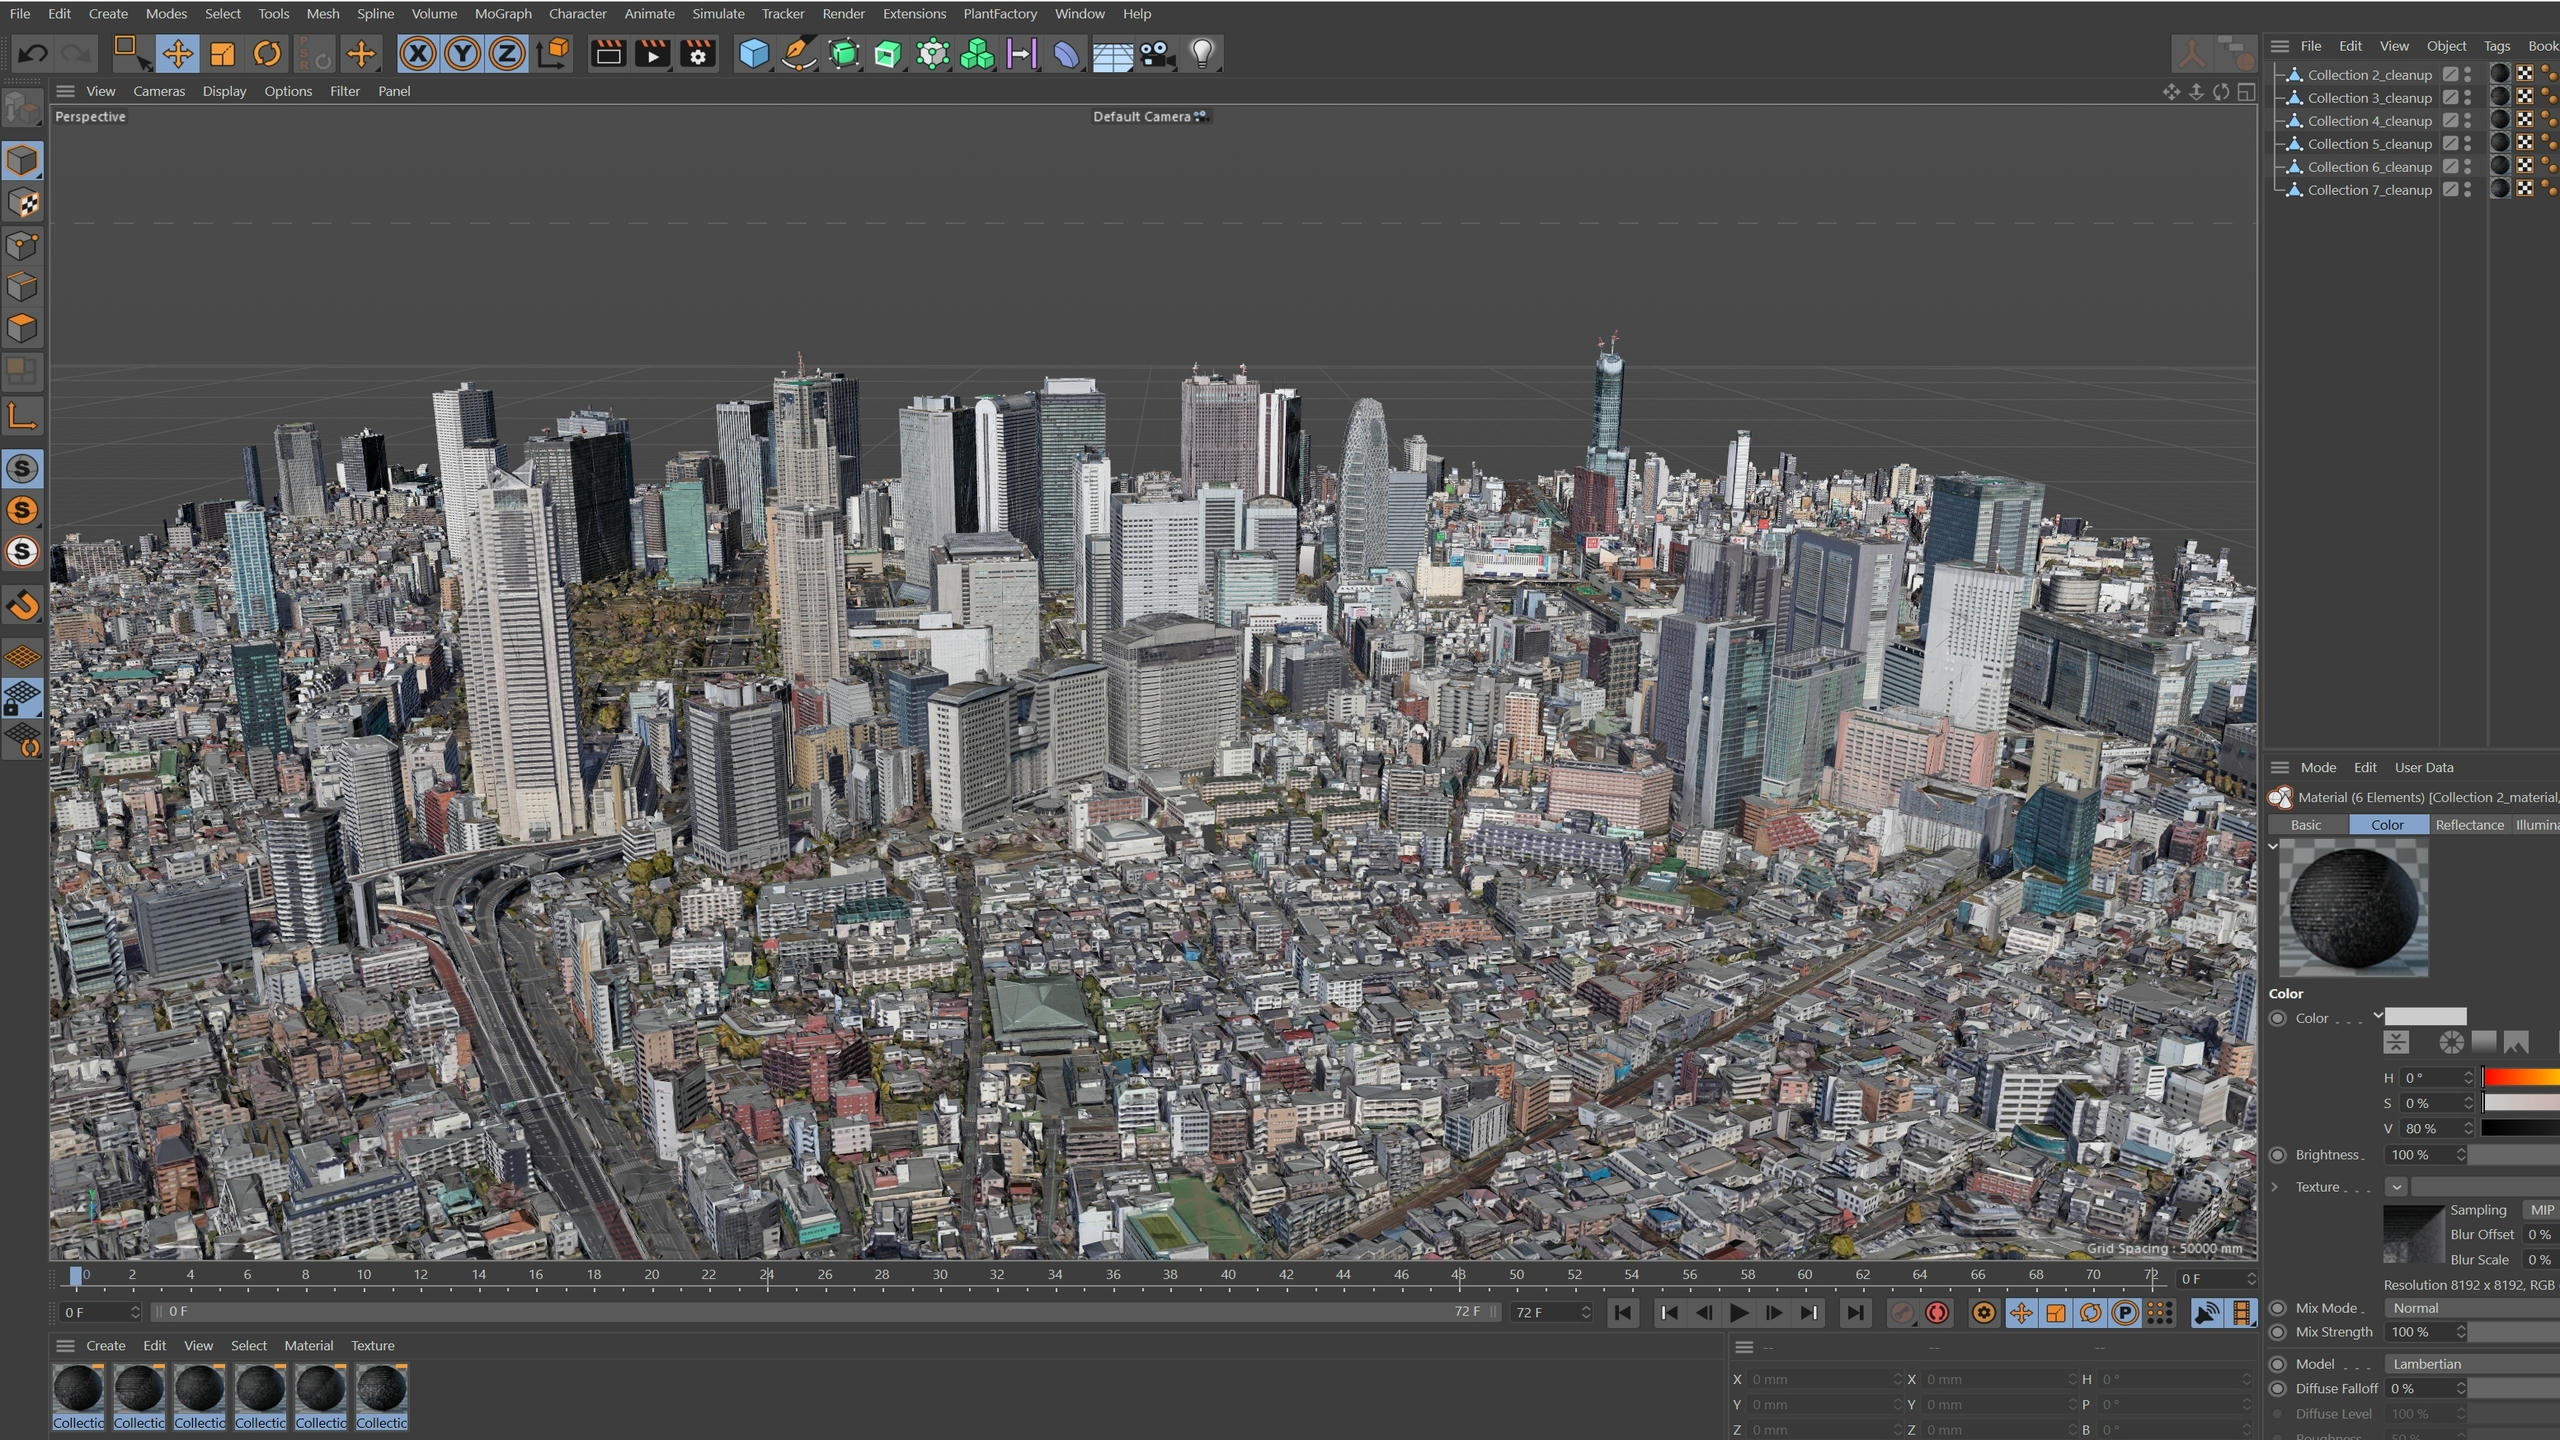Expand the Texture parameter arrow

click(2275, 1187)
